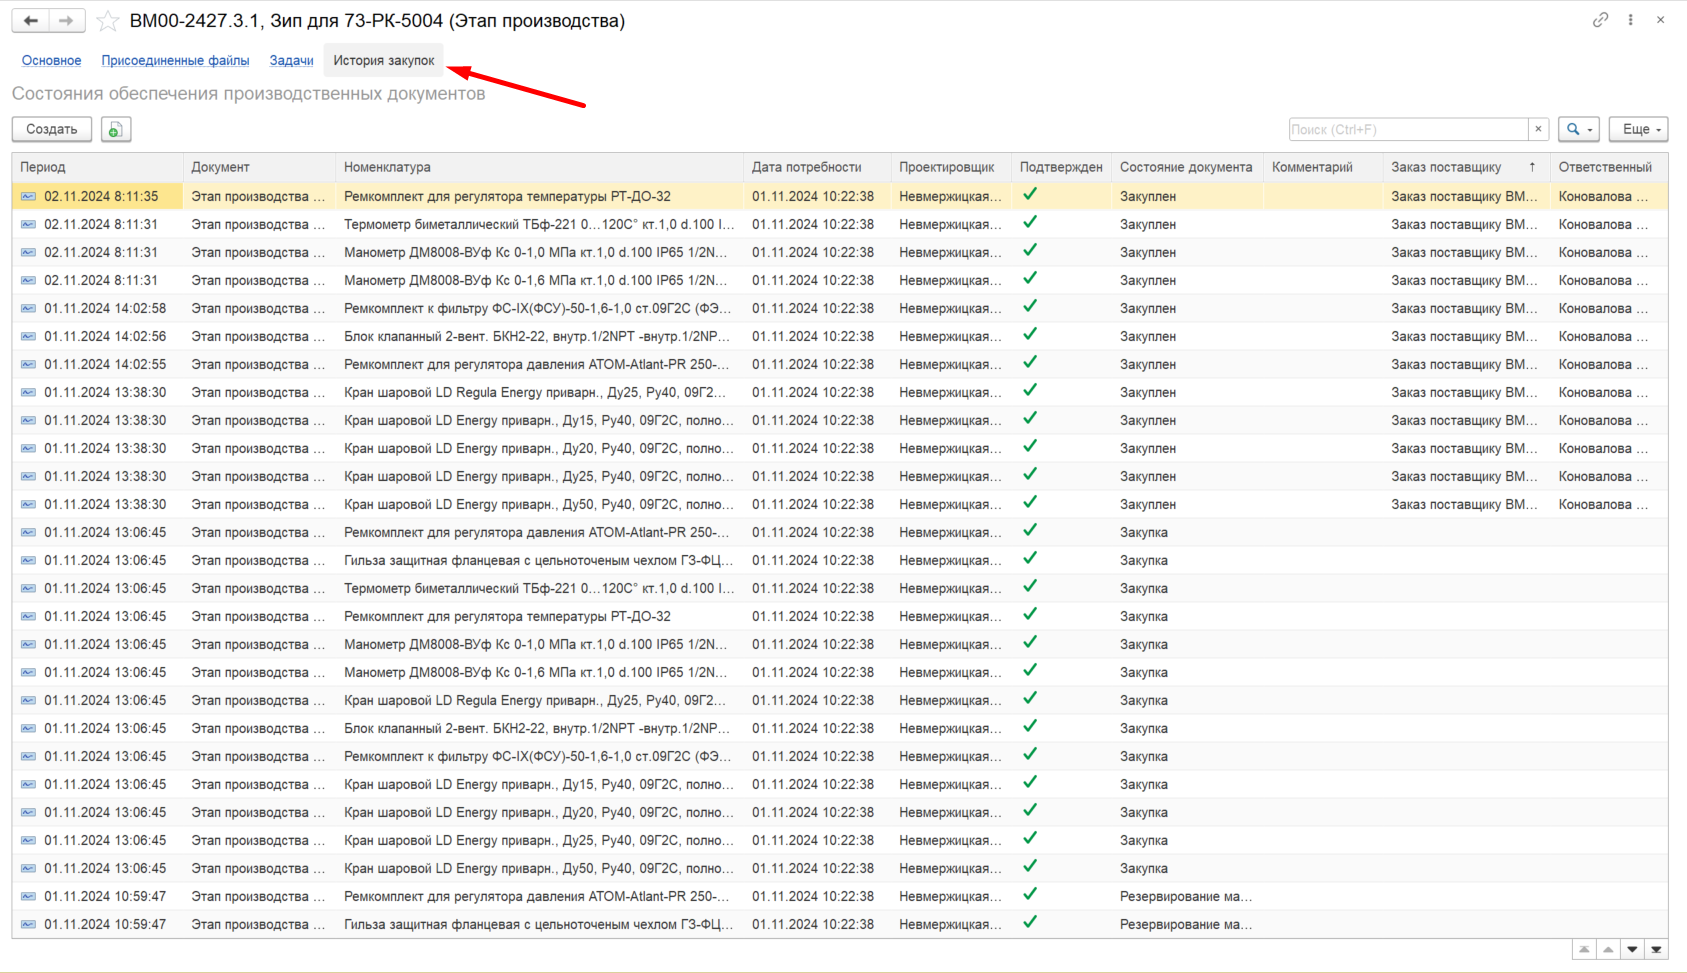Image resolution: width=1687 pixels, height=973 pixels.
Task: Click Подтвержден checkmark in 01.11.2024 14:02:58 row
Action: point(1030,307)
